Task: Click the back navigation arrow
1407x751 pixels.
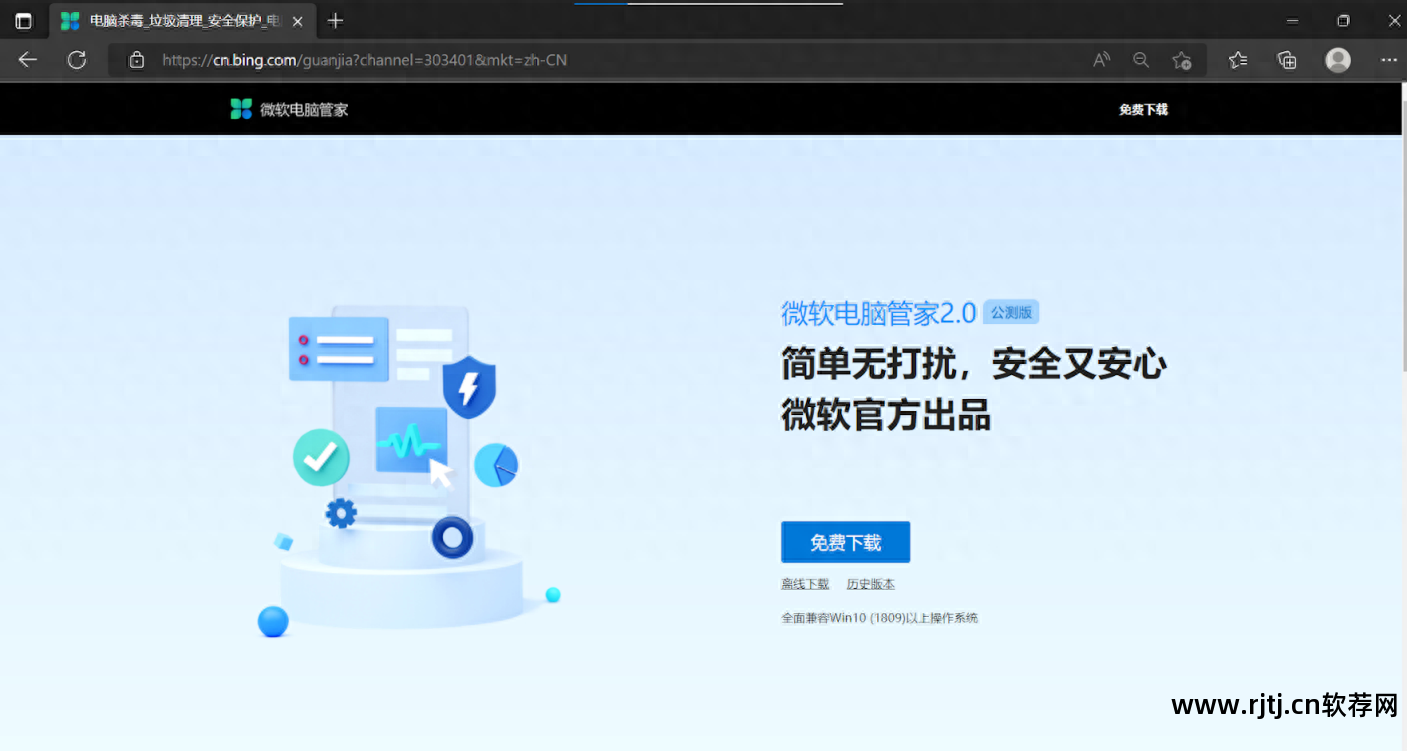Action: point(27,60)
